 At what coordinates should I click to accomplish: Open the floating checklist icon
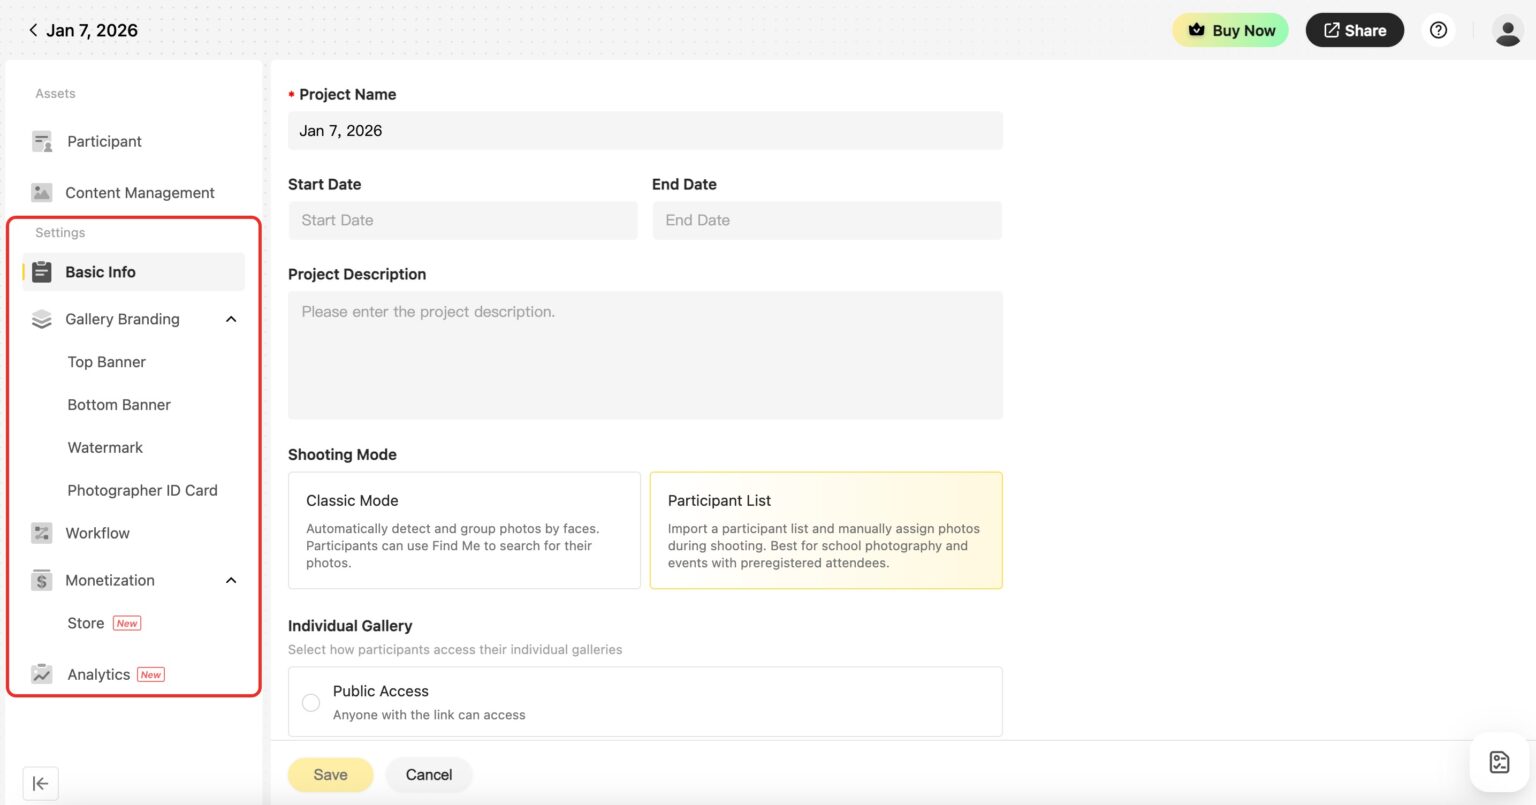click(1499, 762)
